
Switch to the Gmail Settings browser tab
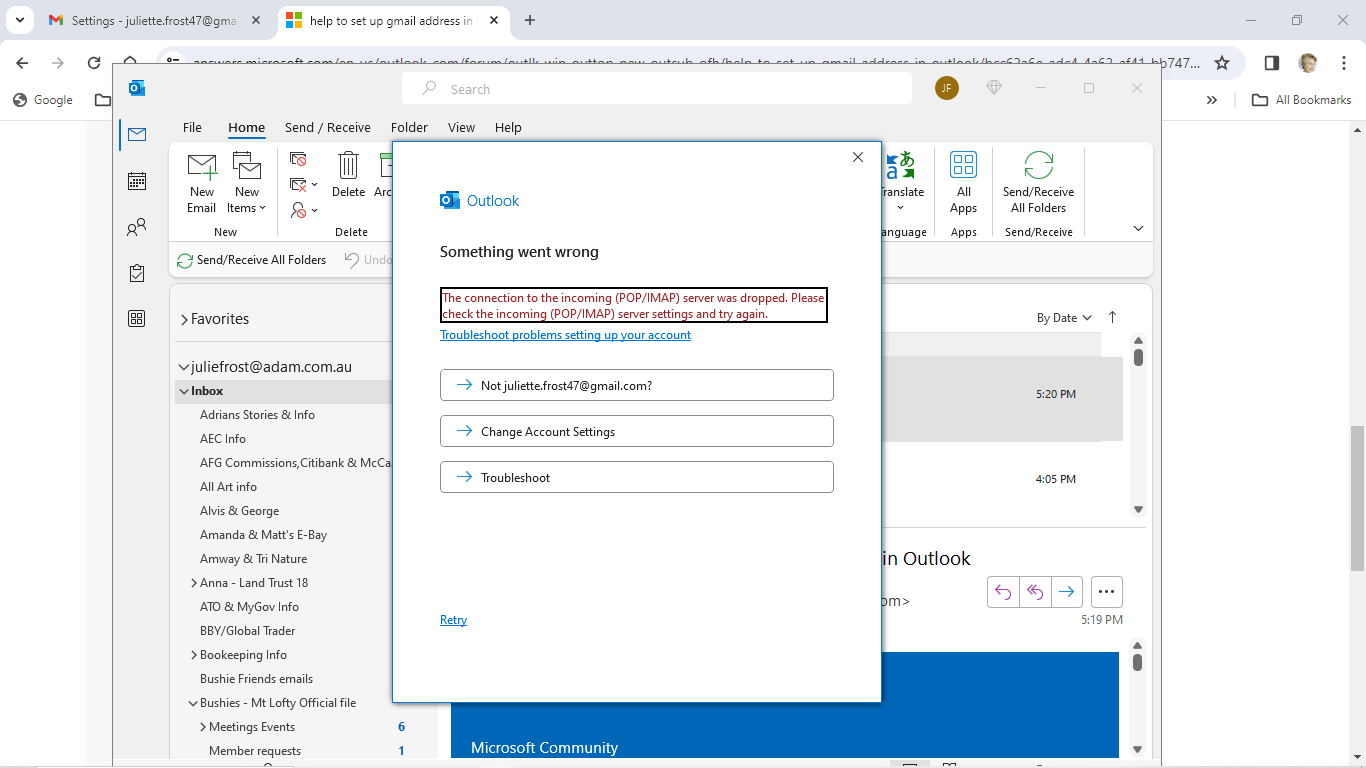coord(155,20)
